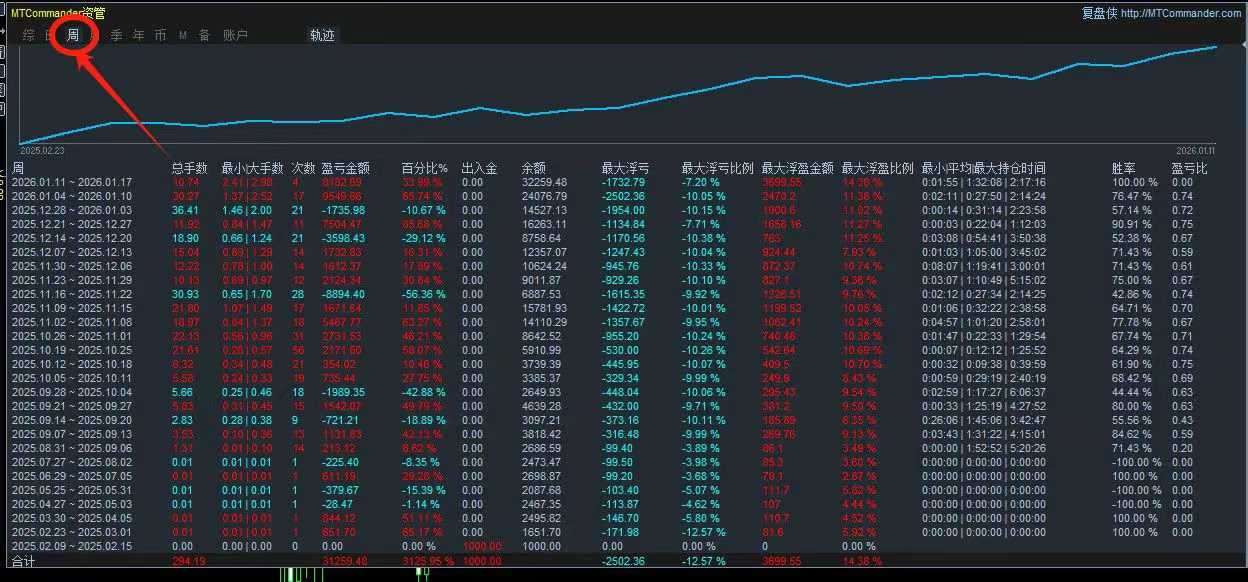Sort by the 盈亏金额 column header
Image resolution: width=1248 pixels, height=582 pixels.
tap(345, 168)
